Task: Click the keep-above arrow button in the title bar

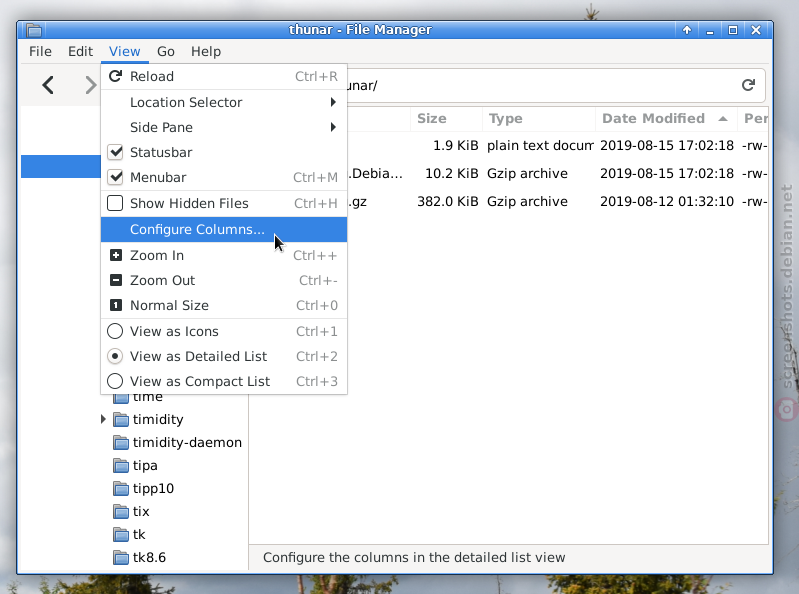Action: tap(687, 30)
